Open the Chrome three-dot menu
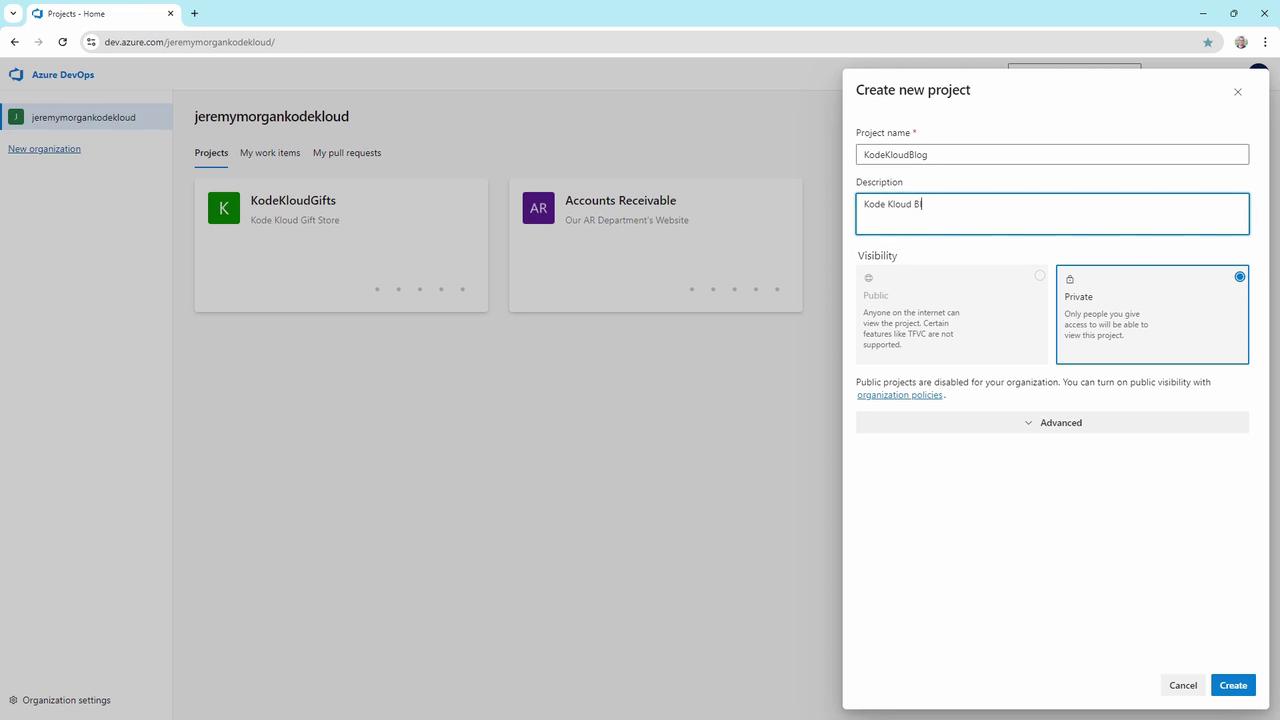The image size is (1280, 720). pos(1265,42)
